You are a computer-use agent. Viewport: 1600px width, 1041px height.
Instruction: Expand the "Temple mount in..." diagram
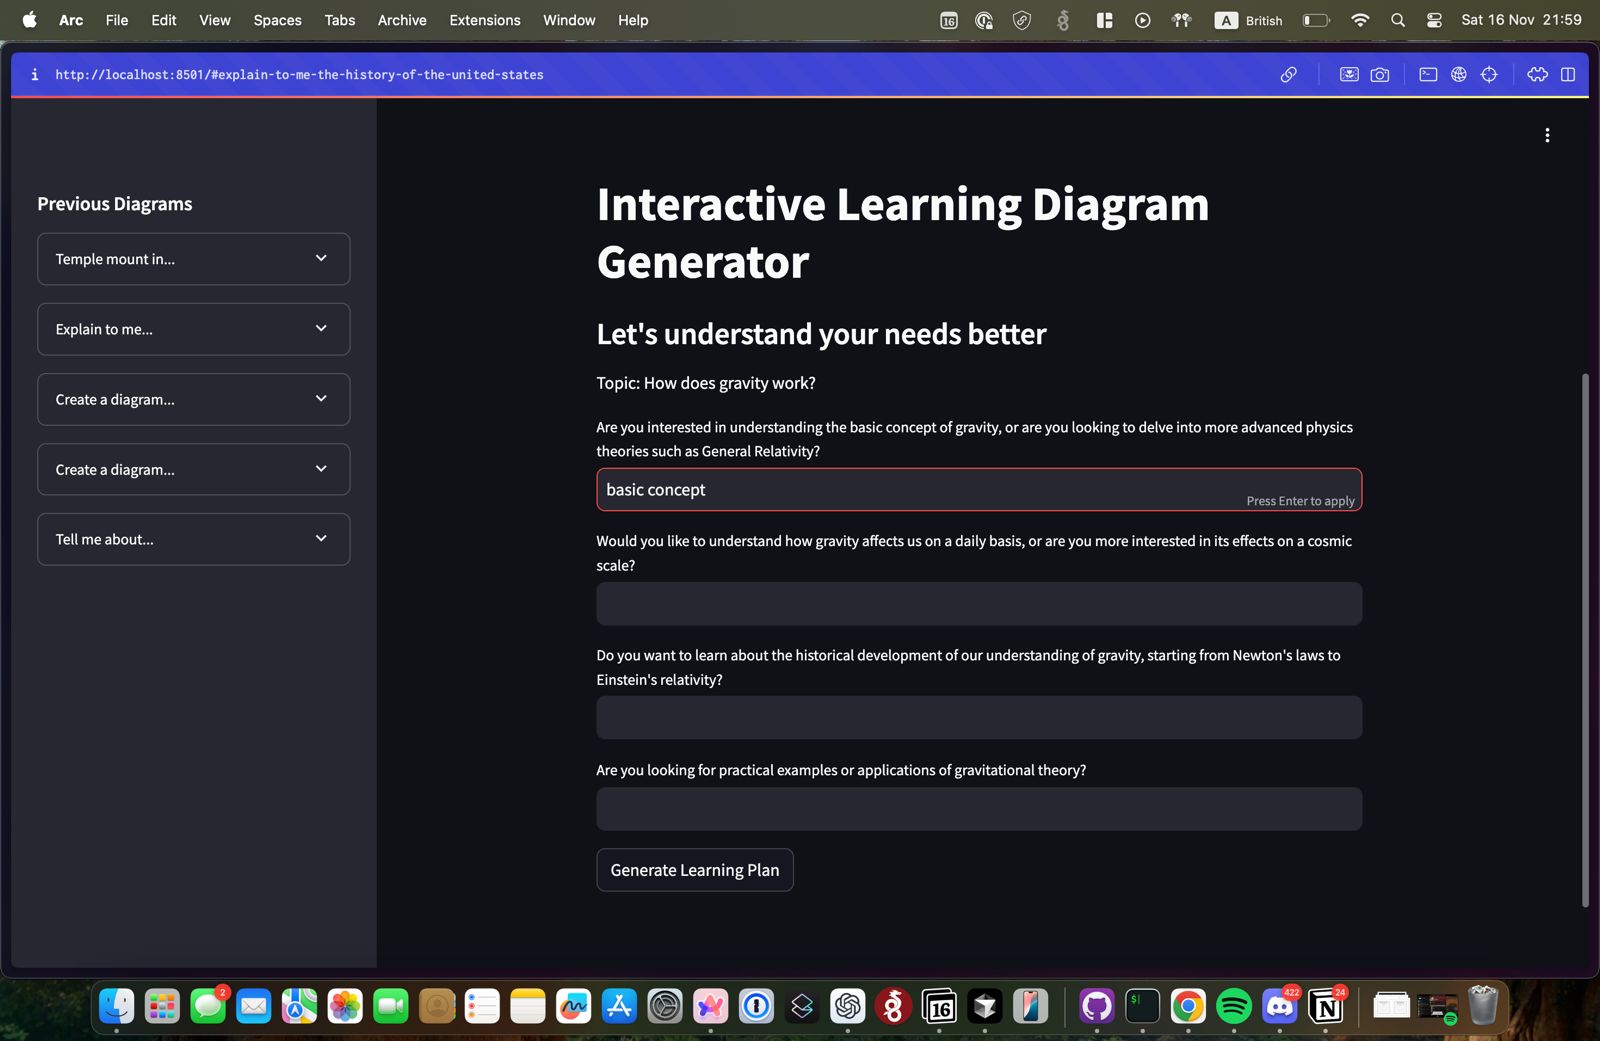(194, 259)
